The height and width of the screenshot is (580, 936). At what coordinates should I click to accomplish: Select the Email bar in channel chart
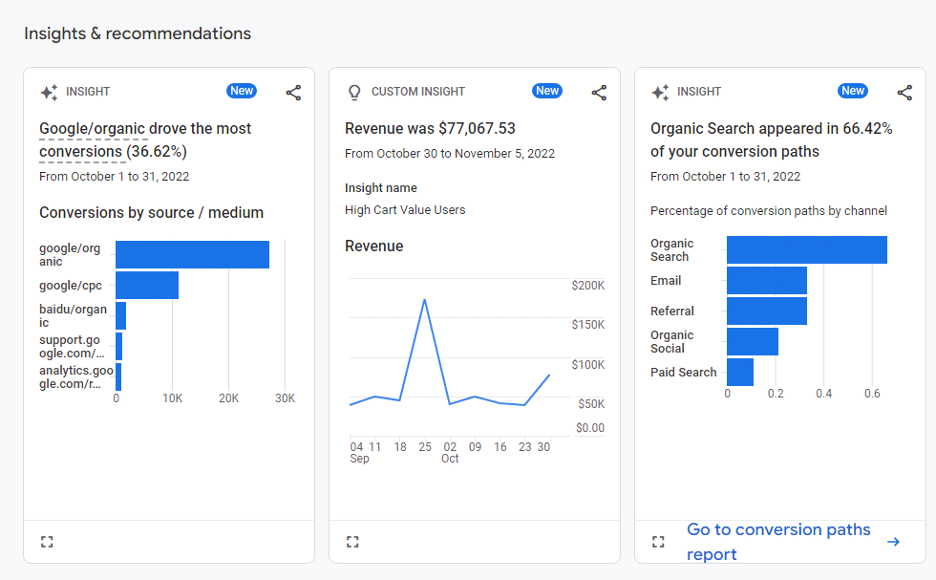(767, 280)
